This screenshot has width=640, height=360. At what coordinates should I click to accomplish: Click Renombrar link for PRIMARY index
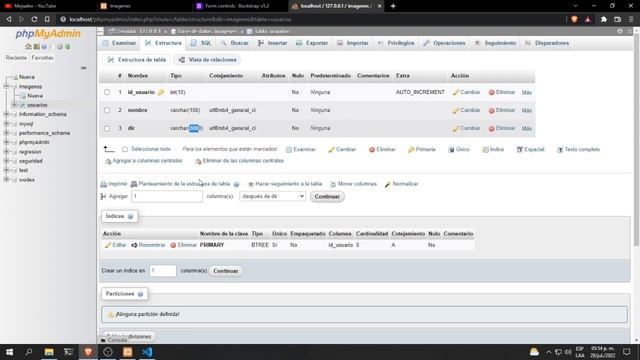pyautogui.click(x=148, y=245)
